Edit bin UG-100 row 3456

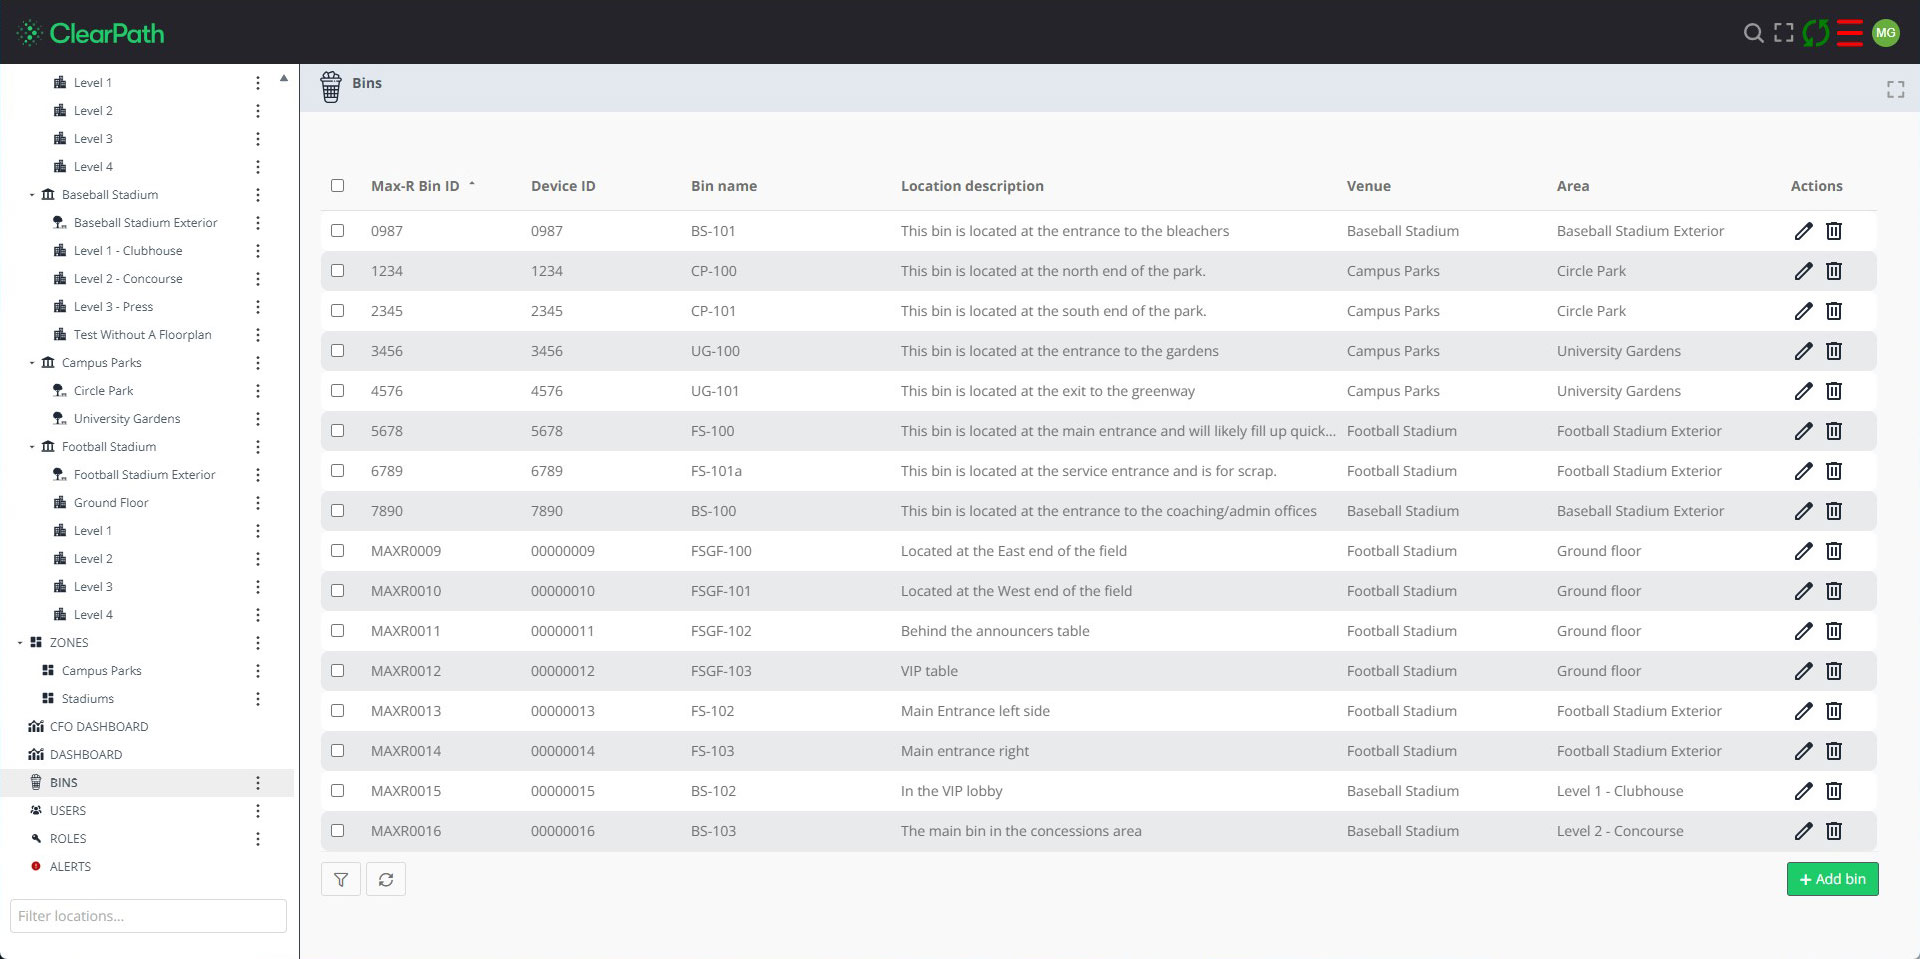click(x=1803, y=351)
